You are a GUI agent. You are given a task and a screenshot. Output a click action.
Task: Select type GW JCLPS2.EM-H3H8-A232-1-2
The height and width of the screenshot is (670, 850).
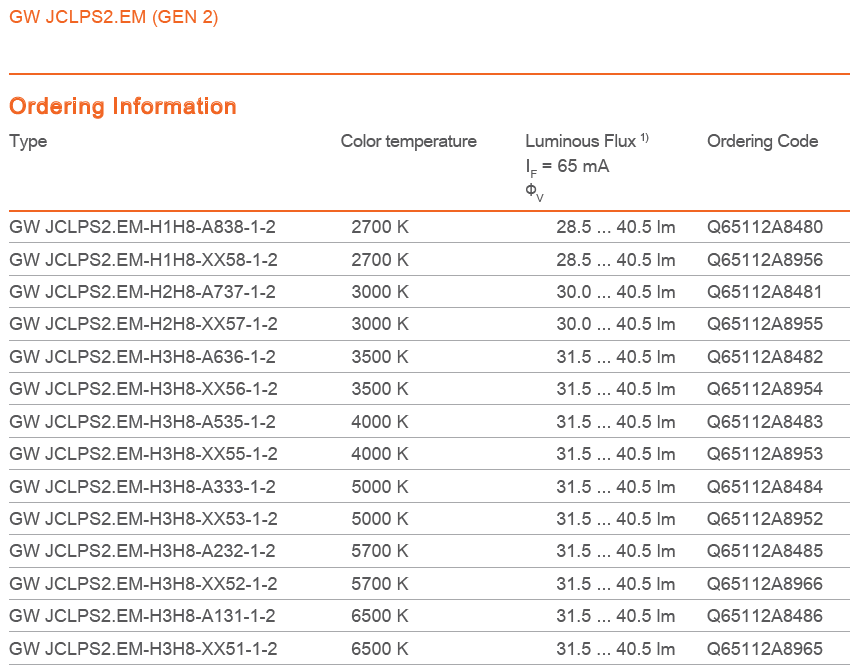pos(143,551)
